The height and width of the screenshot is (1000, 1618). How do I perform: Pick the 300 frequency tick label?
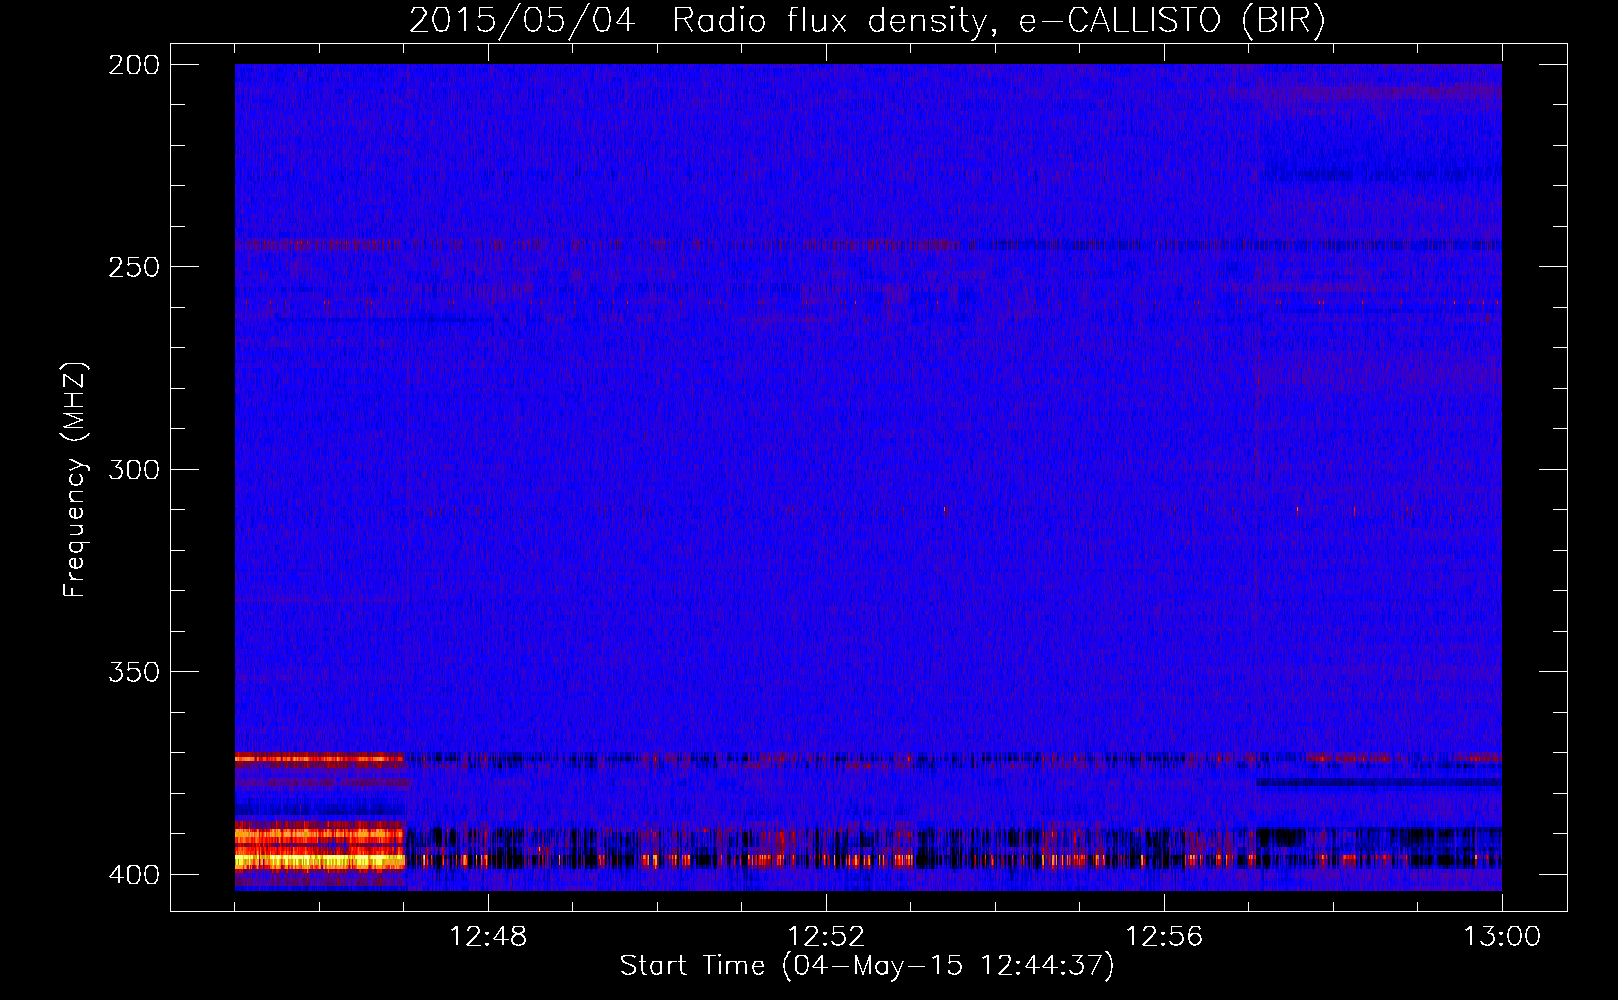[x=134, y=469]
